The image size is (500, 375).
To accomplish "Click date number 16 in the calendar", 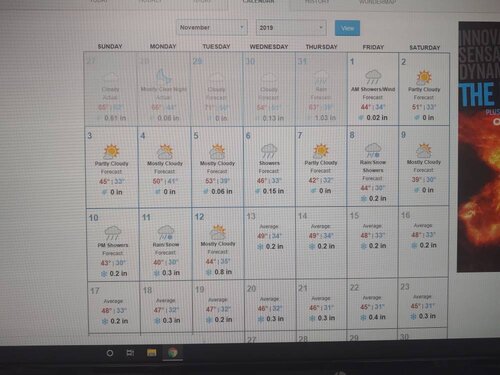I will click(x=405, y=215).
